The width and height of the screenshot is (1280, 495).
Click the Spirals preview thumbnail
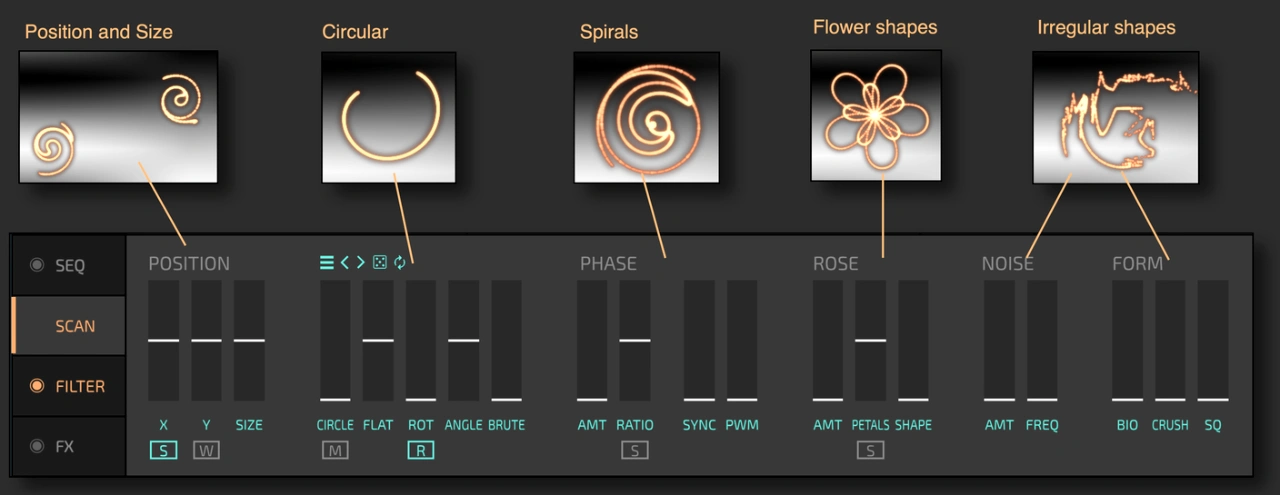(646, 117)
